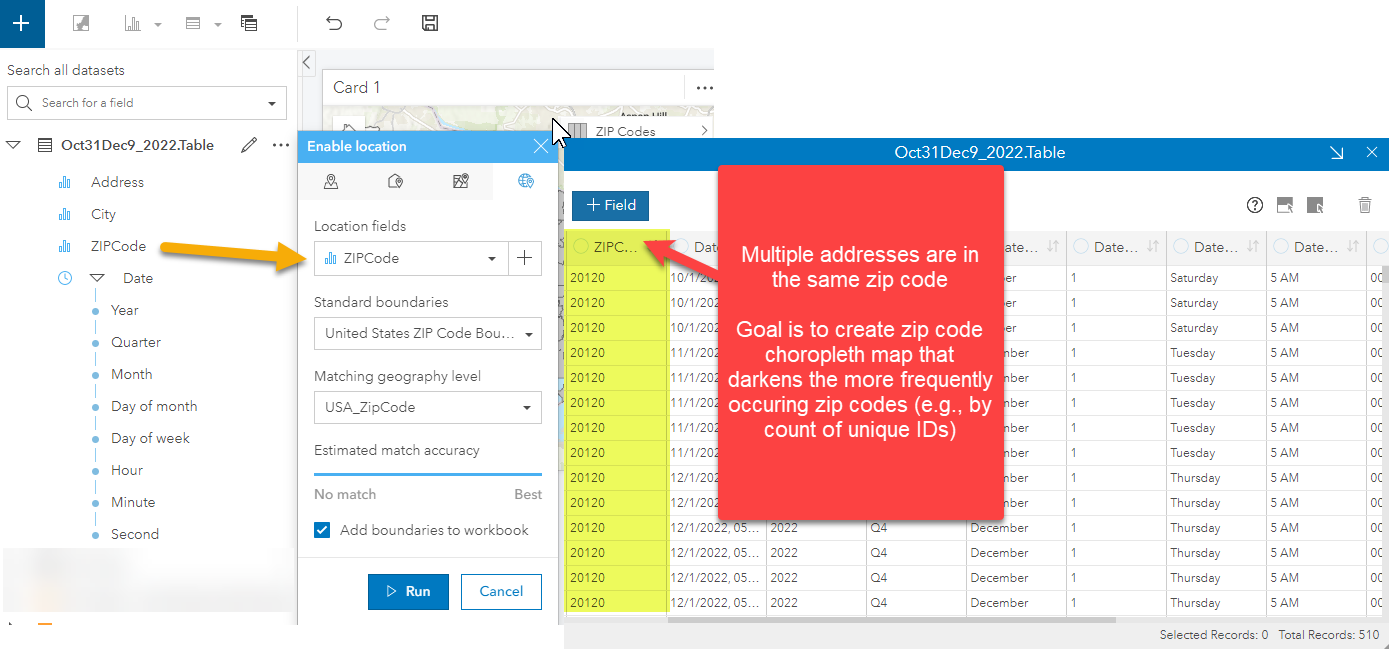The image size is (1389, 649).
Task: Cancel the Enable location dialog
Action: pos(501,591)
